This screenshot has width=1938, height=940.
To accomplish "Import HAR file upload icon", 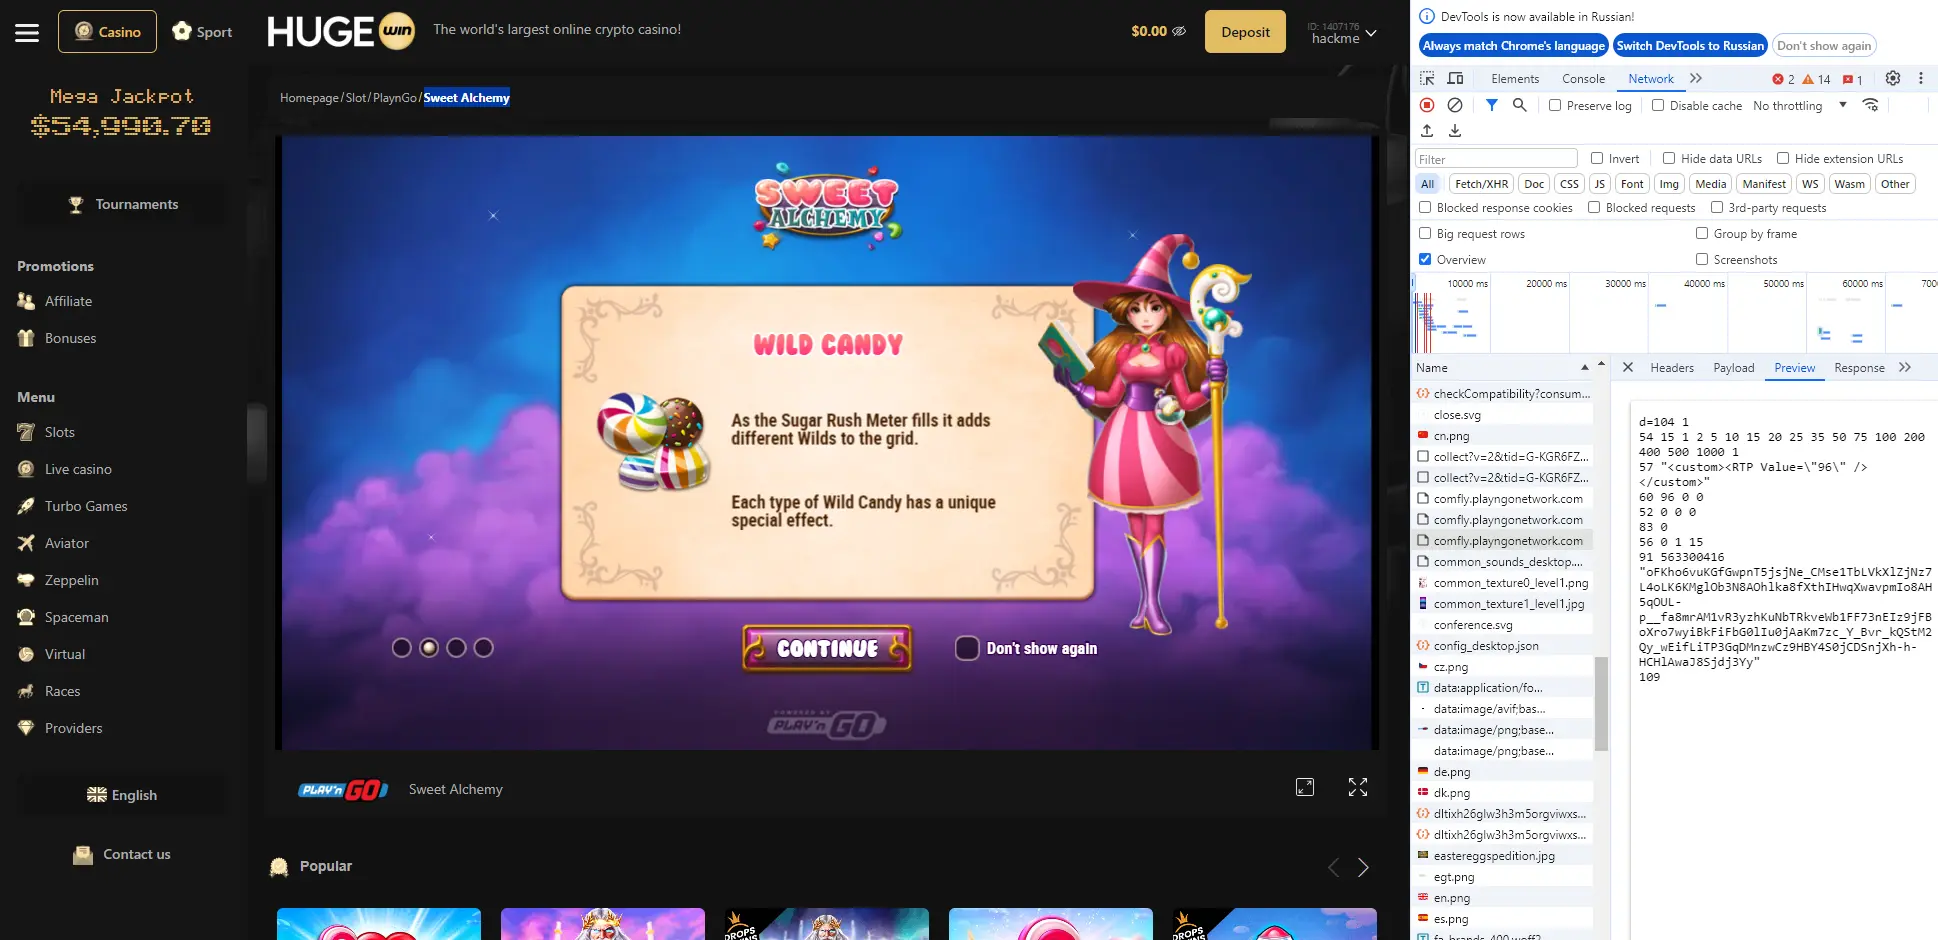I will coord(1427,131).
